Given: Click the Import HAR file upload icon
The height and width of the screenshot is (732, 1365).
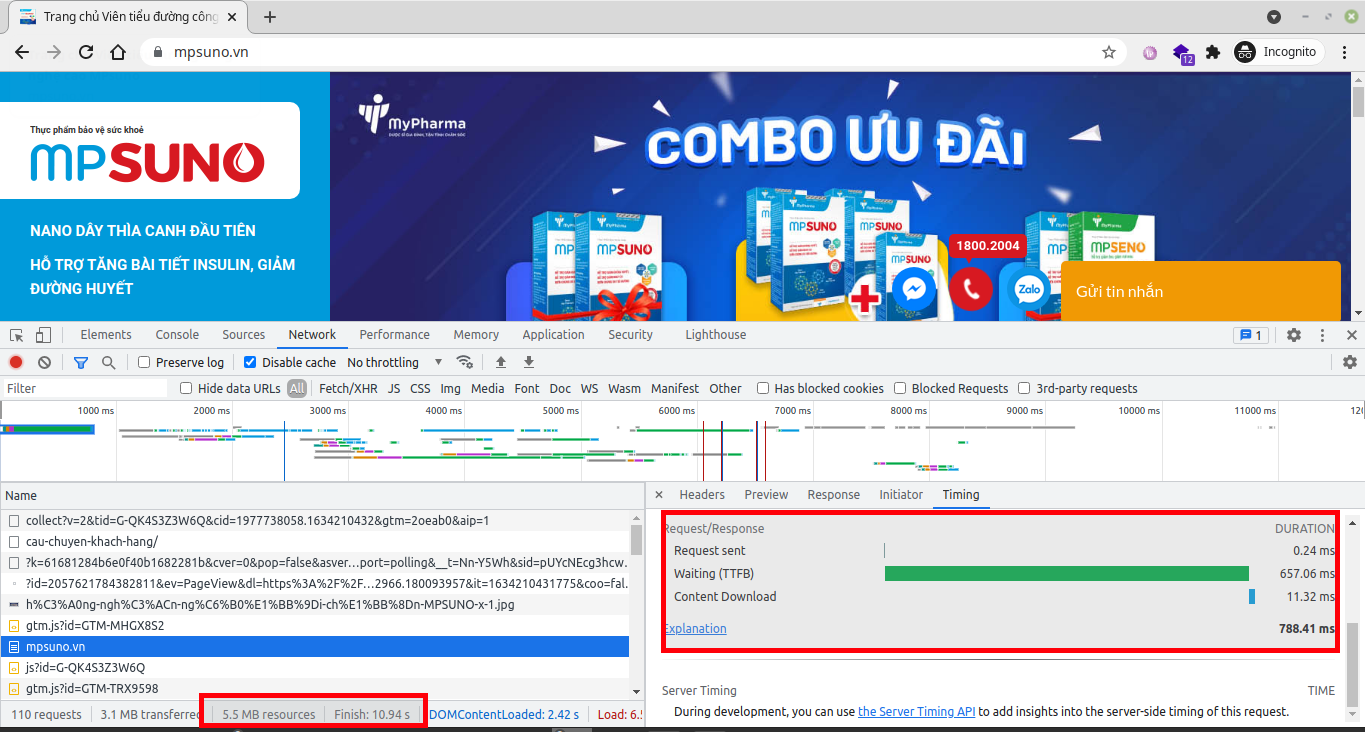Looking at the screenshot, I should [x=501, y=362].
